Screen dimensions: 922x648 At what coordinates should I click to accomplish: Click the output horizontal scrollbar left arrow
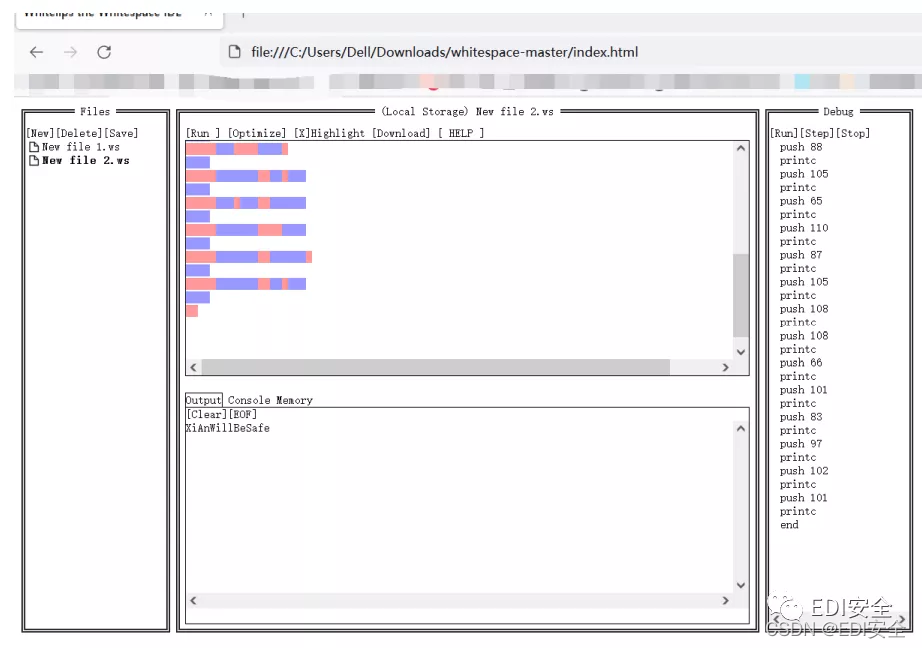point(193,600)
